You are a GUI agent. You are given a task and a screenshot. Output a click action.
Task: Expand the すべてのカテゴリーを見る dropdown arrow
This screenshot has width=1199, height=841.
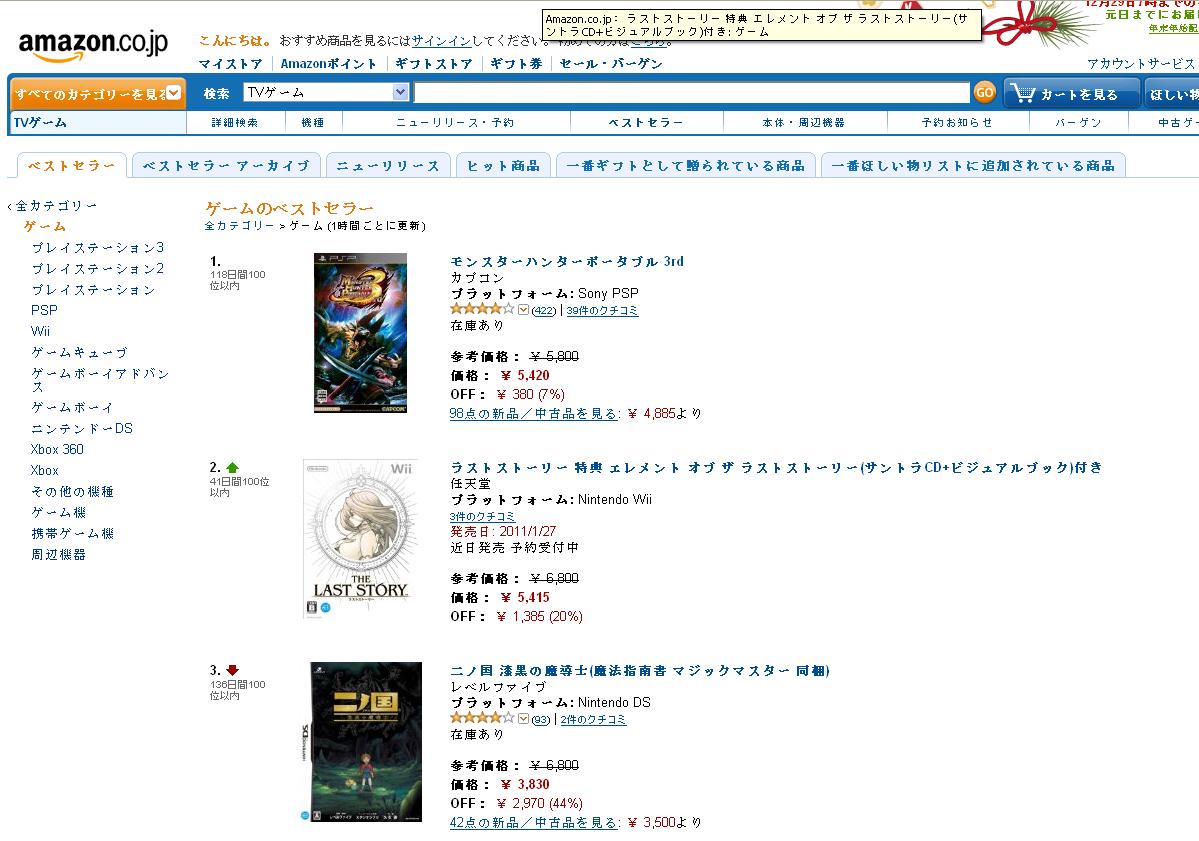tap(174, 93)
